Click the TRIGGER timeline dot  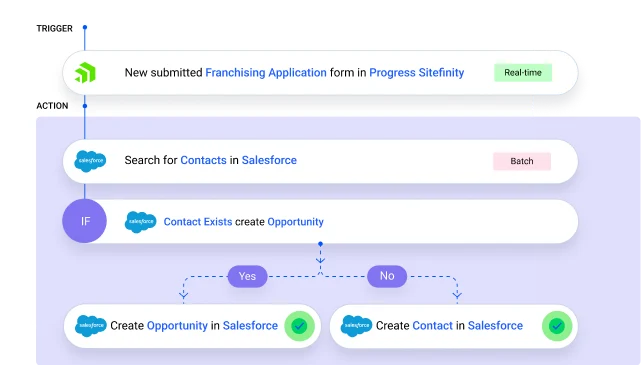85,27
